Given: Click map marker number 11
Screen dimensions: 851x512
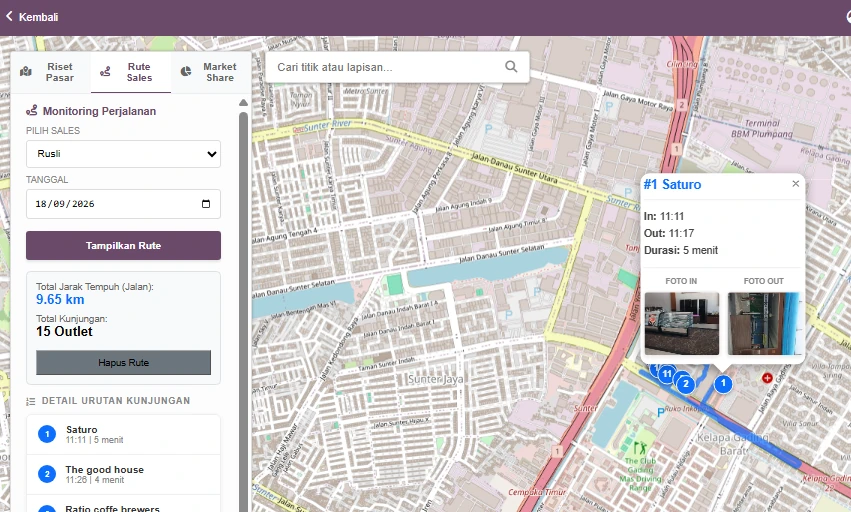Looking at the screenshot, I should [667, 374].
